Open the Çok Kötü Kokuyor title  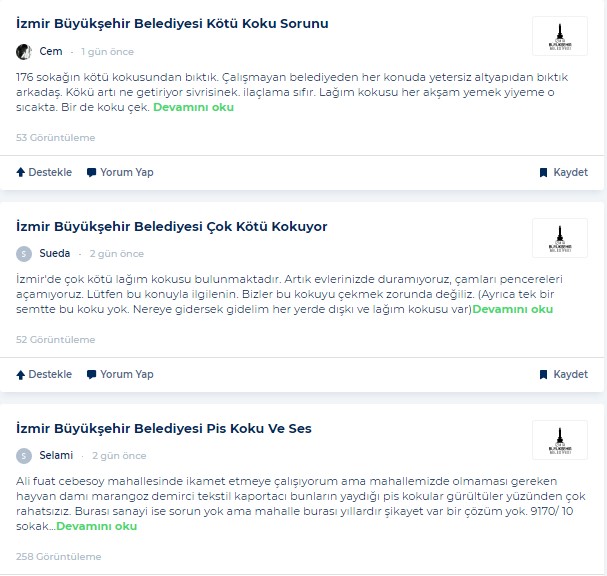pyautogui.click(x=171, y=226)
